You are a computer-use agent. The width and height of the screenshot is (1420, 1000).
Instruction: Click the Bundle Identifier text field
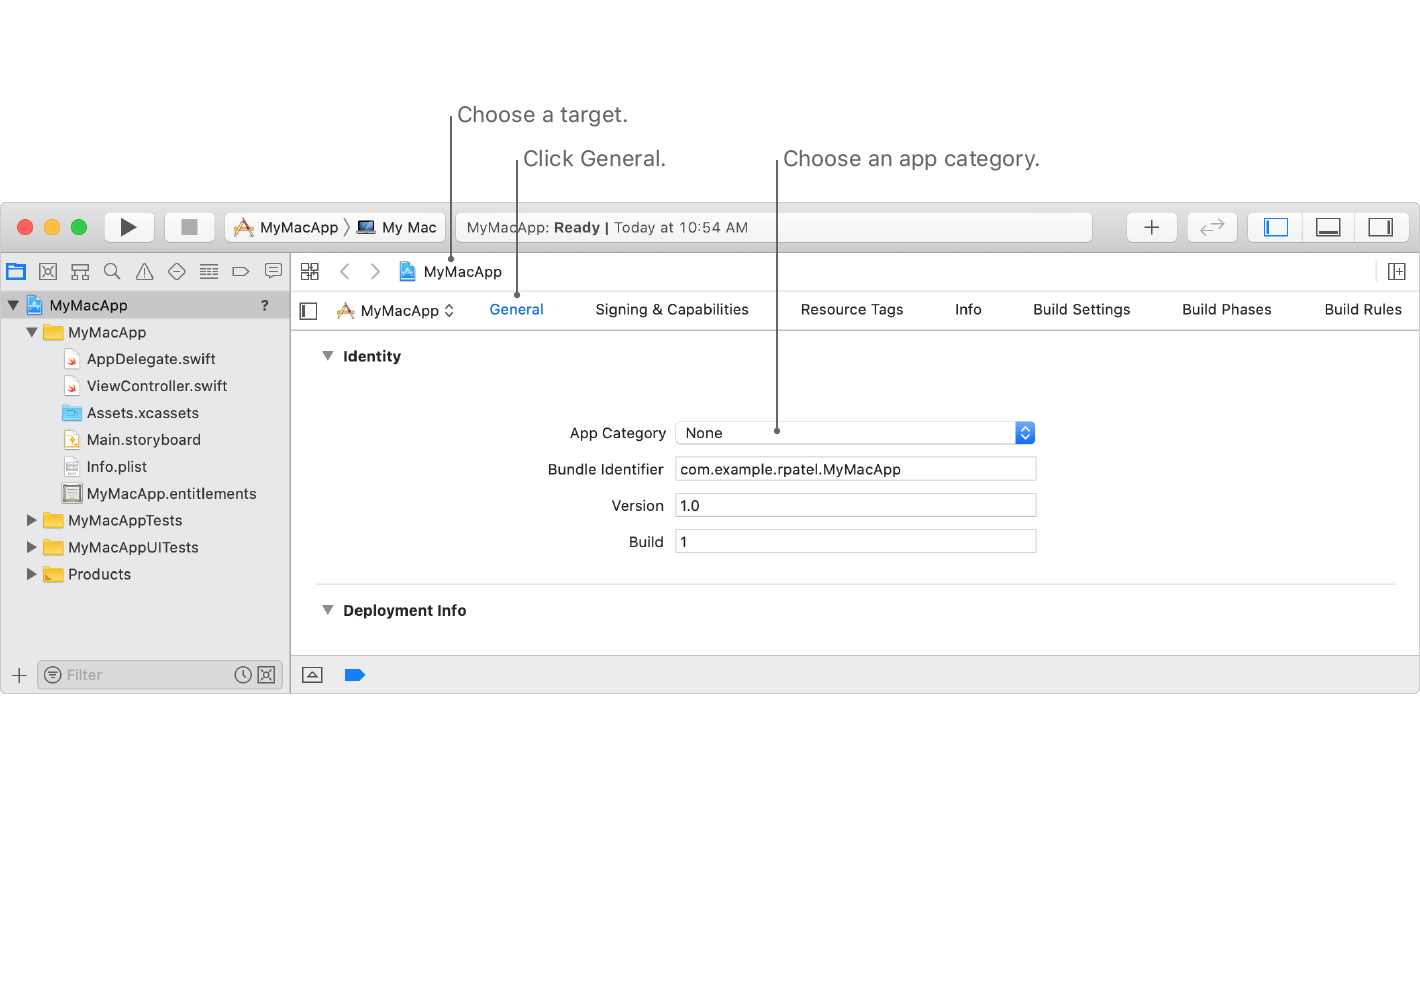855,469
